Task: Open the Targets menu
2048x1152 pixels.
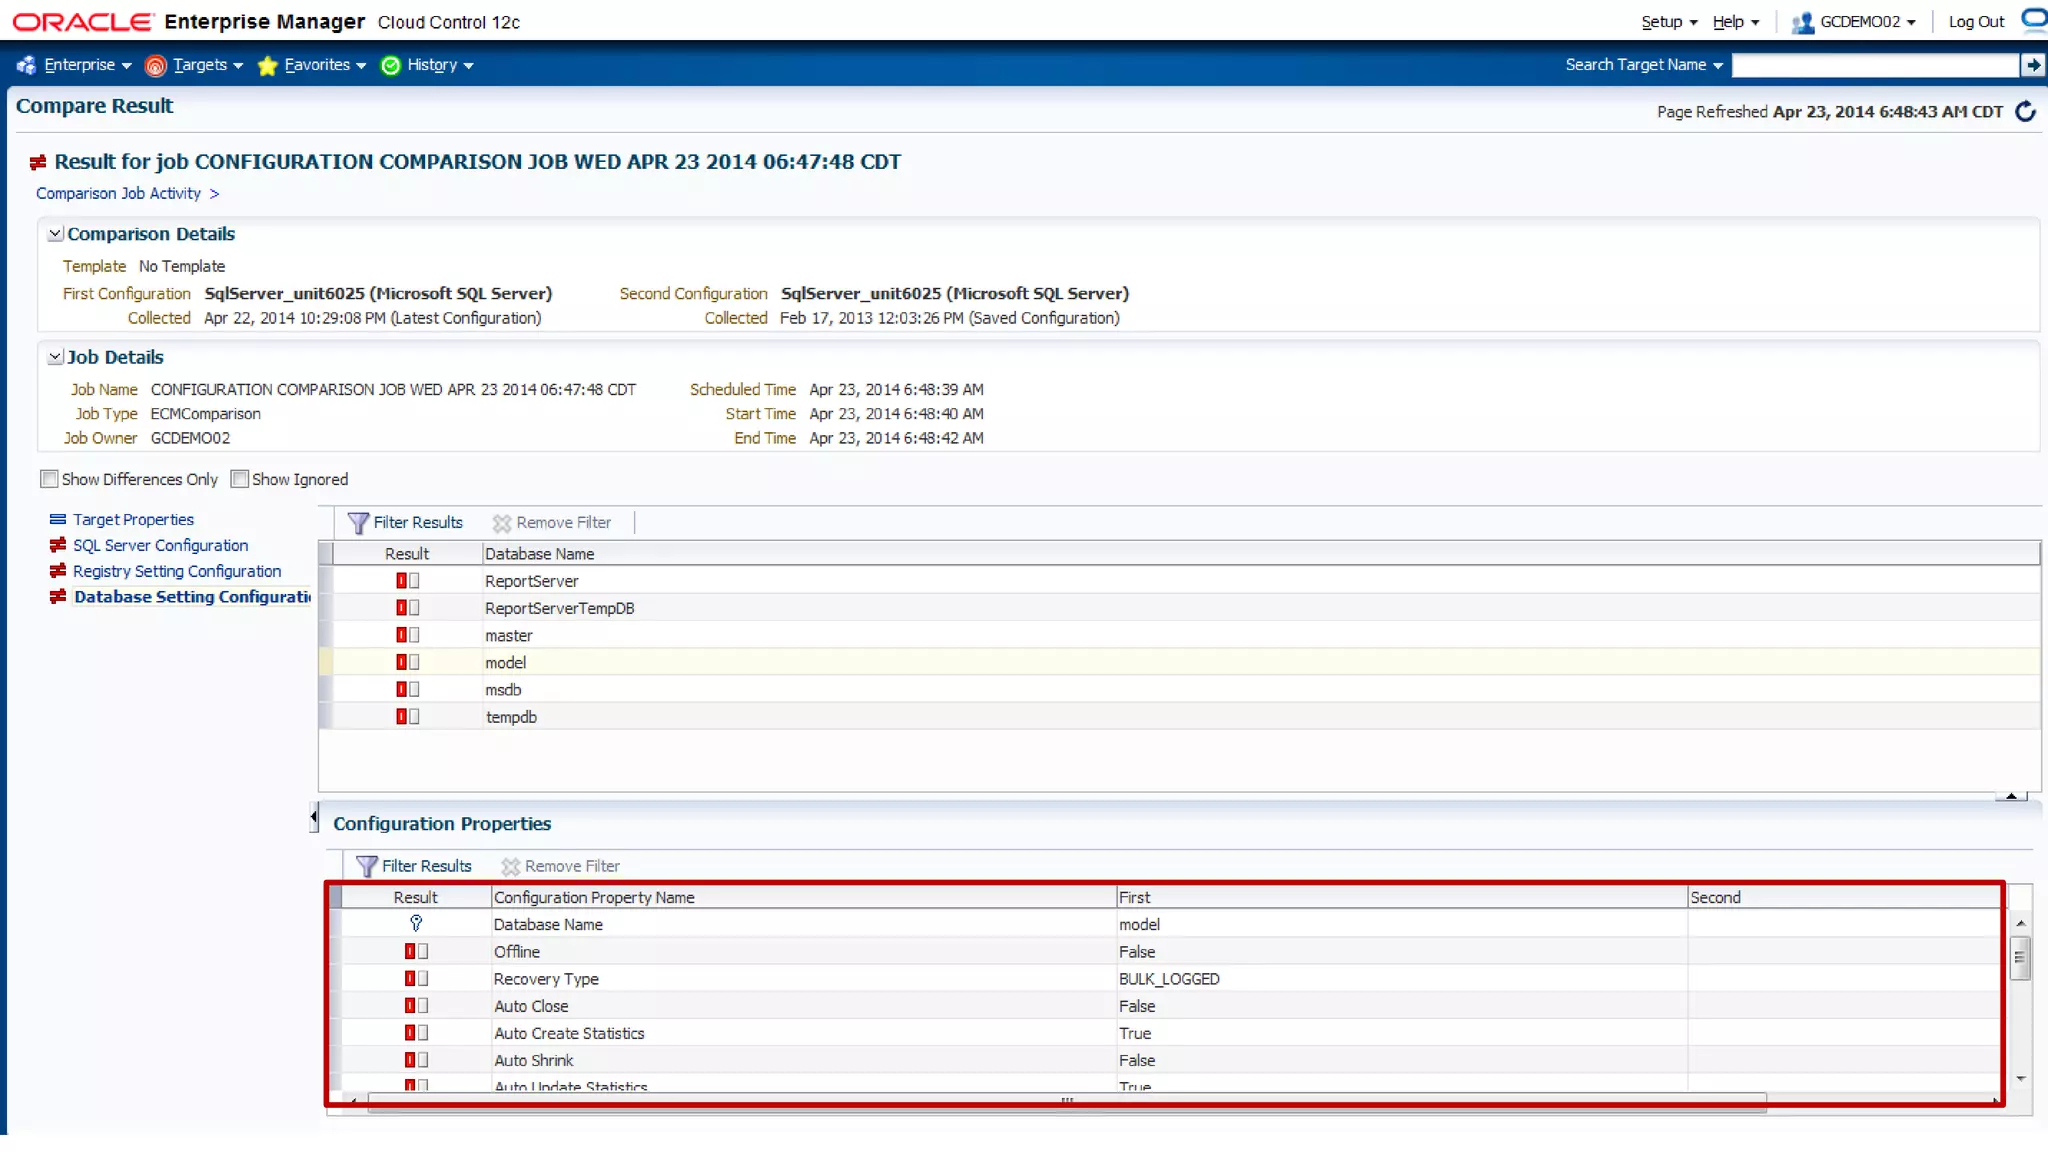Action: coord(207,65)
